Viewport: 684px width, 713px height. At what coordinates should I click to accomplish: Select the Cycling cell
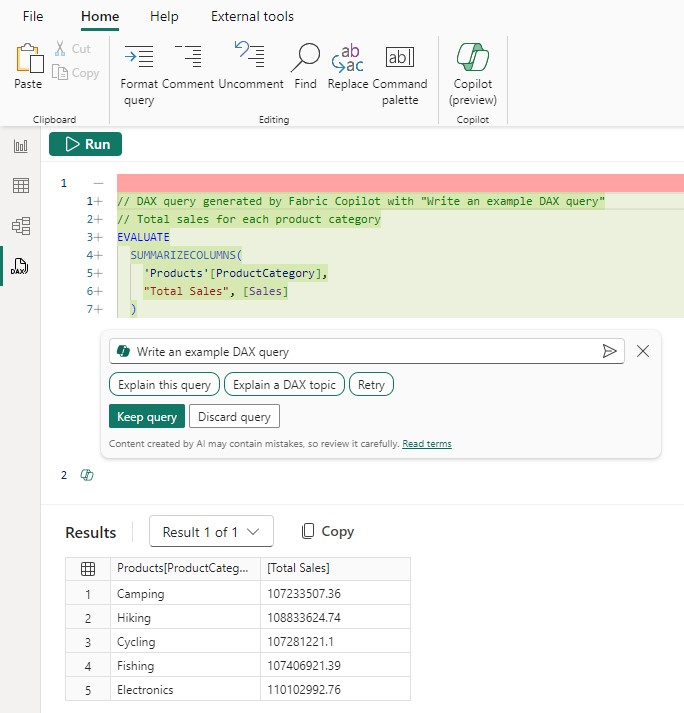pos(185,642)
